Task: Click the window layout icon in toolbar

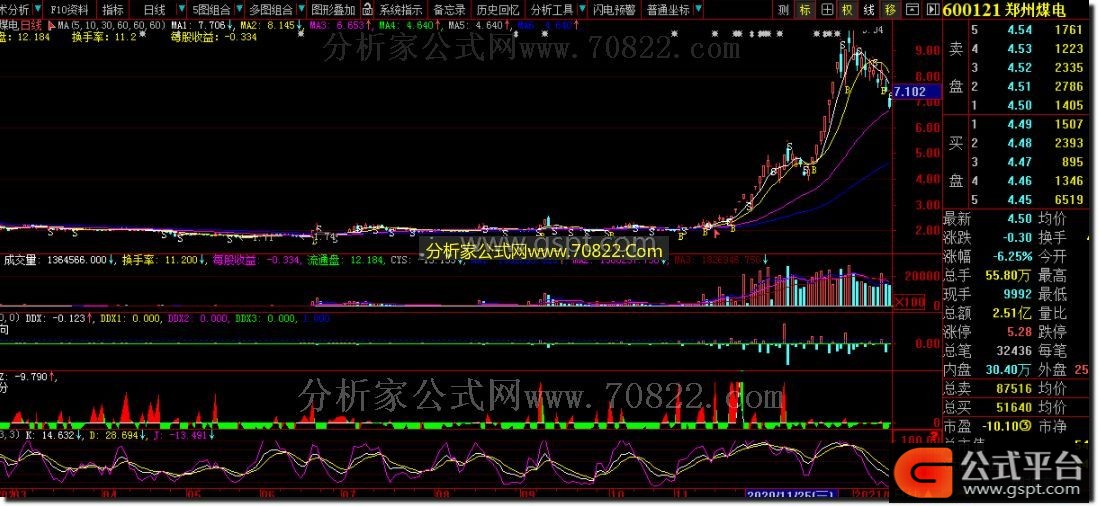Action: pos(911,9)
